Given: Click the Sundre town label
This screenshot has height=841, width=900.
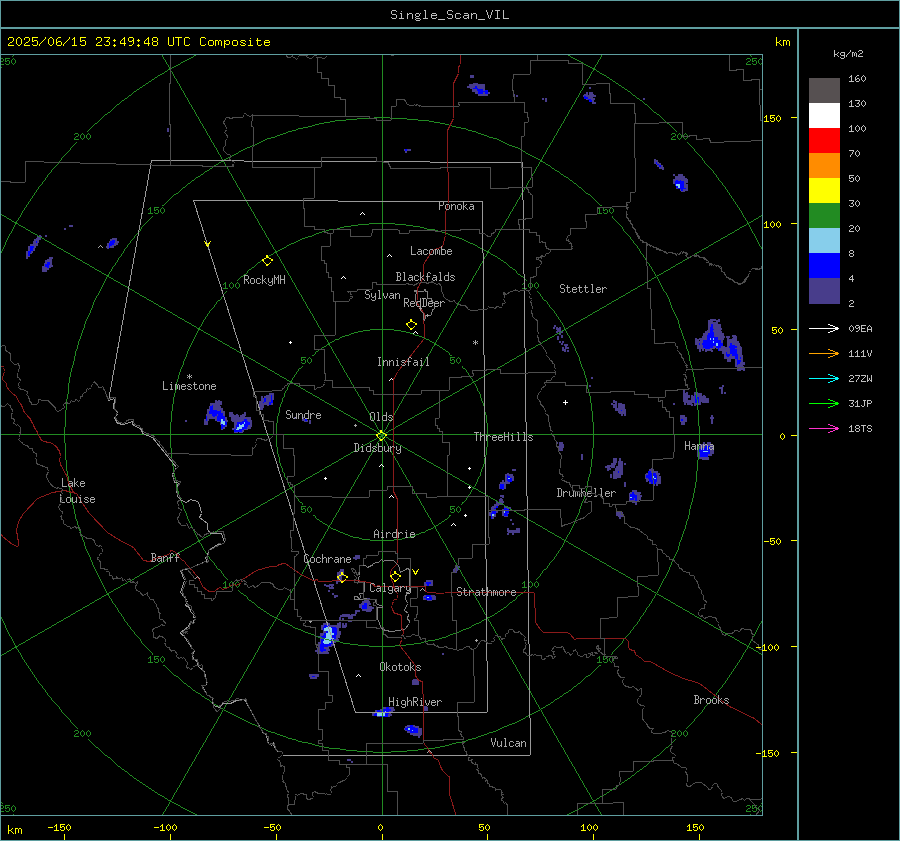Looking at the screenshot, I should (x=303, y=415).
